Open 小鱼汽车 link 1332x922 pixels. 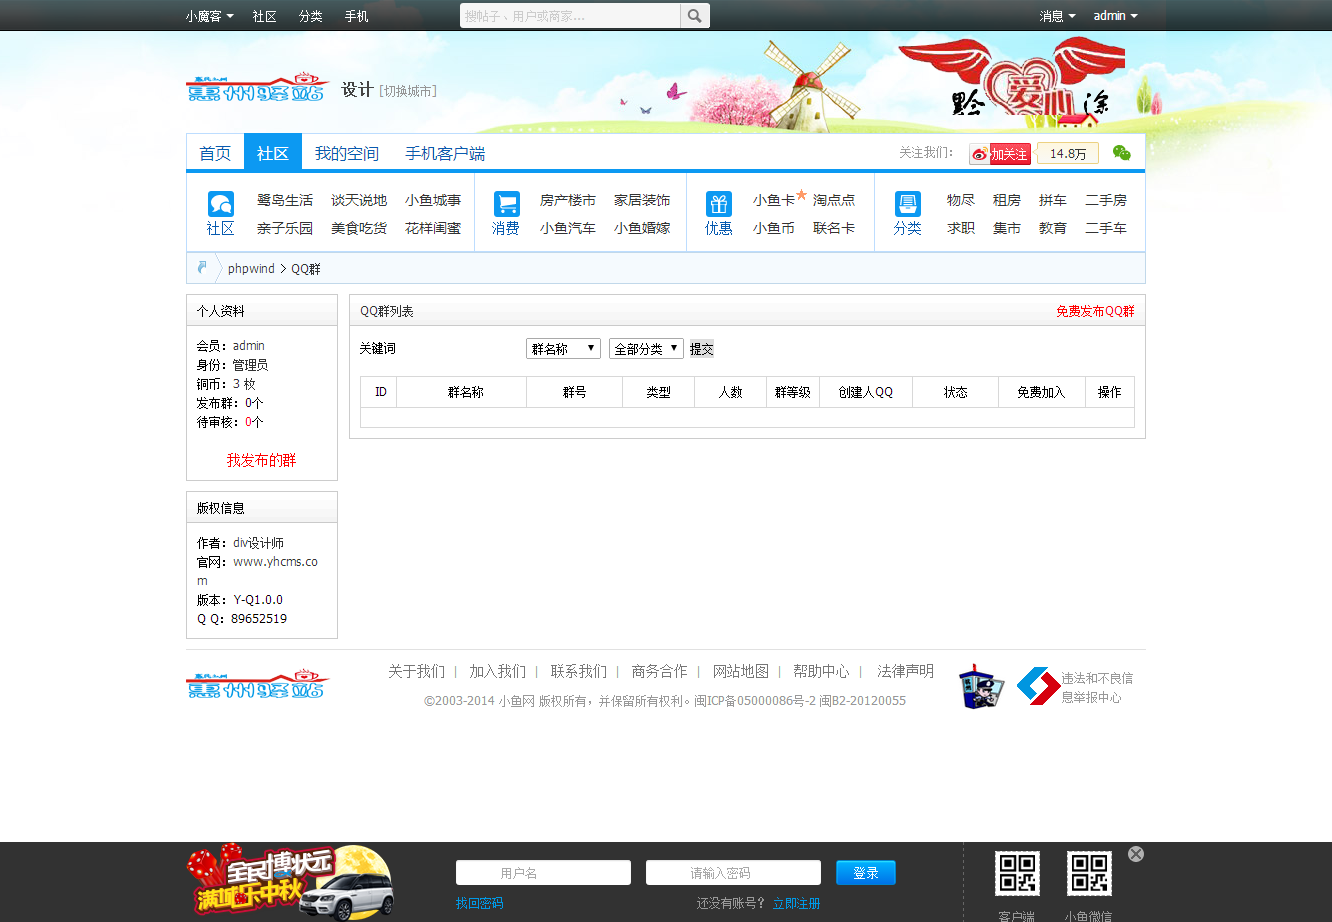tap(568, 228)
